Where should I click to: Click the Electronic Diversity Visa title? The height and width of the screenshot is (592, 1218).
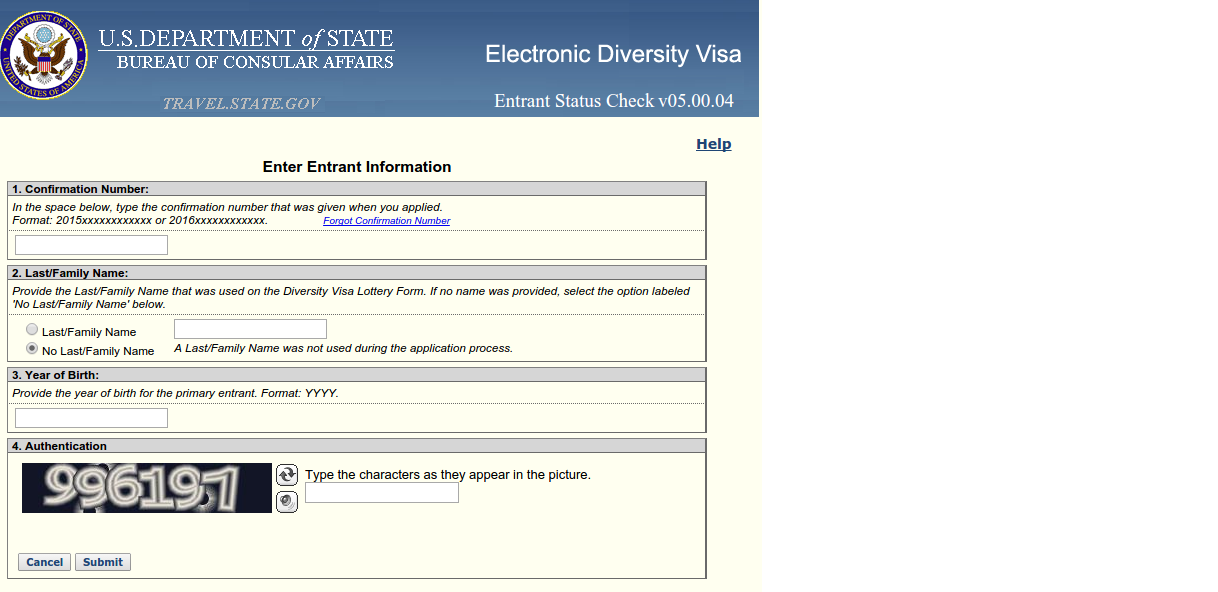pyautogui.click(x=613, y=54)
